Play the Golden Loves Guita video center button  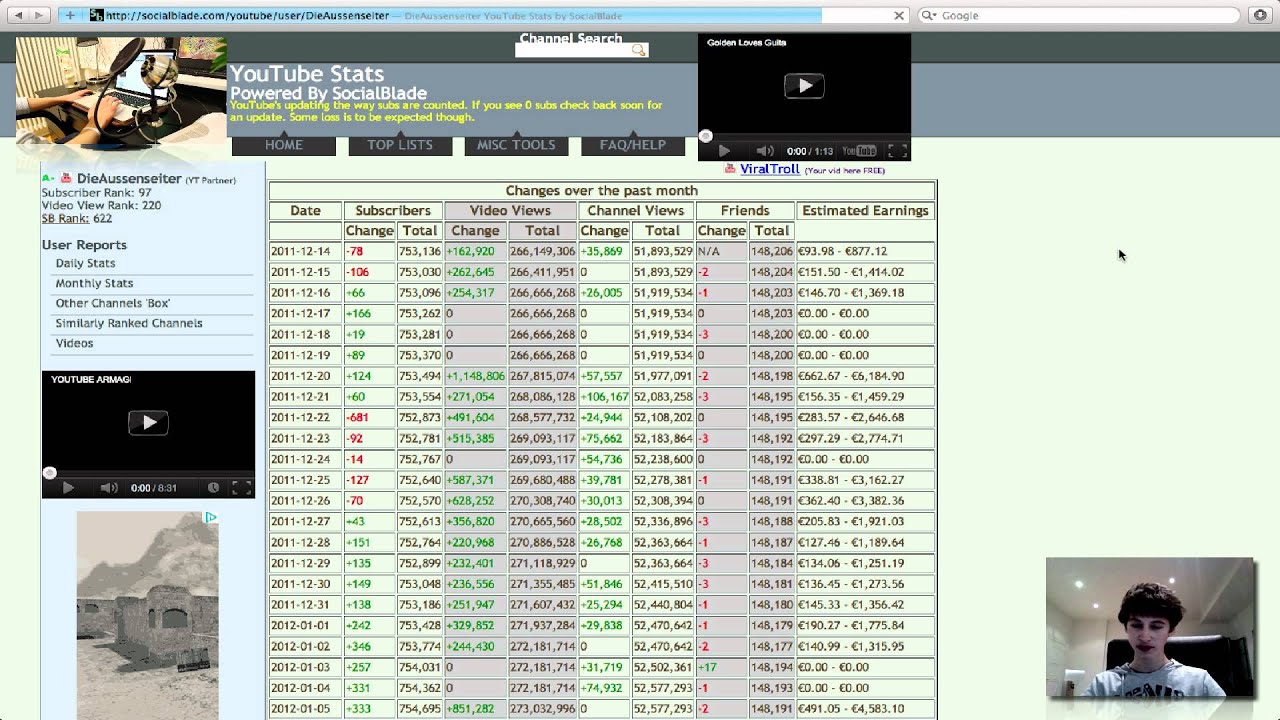pos(804,86)
